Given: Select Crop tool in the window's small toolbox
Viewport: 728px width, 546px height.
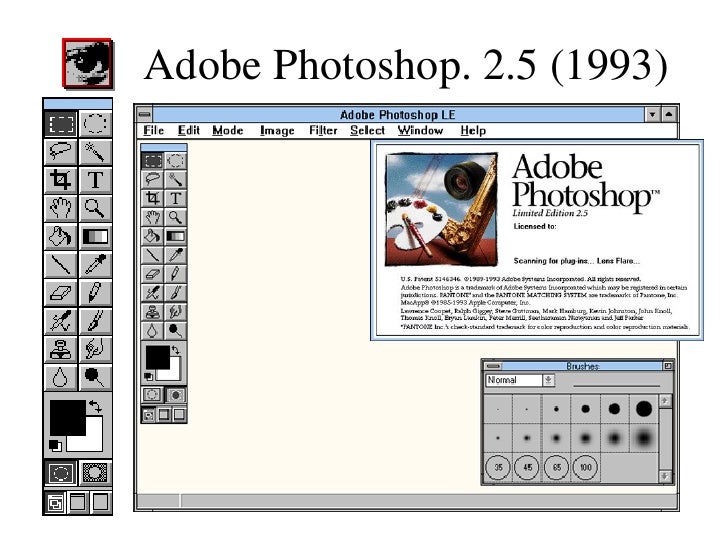Looking at the screenshot, I should [152, 198].
